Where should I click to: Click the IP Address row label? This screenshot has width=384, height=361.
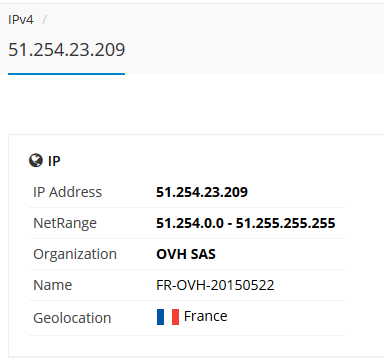coord(67,192)
